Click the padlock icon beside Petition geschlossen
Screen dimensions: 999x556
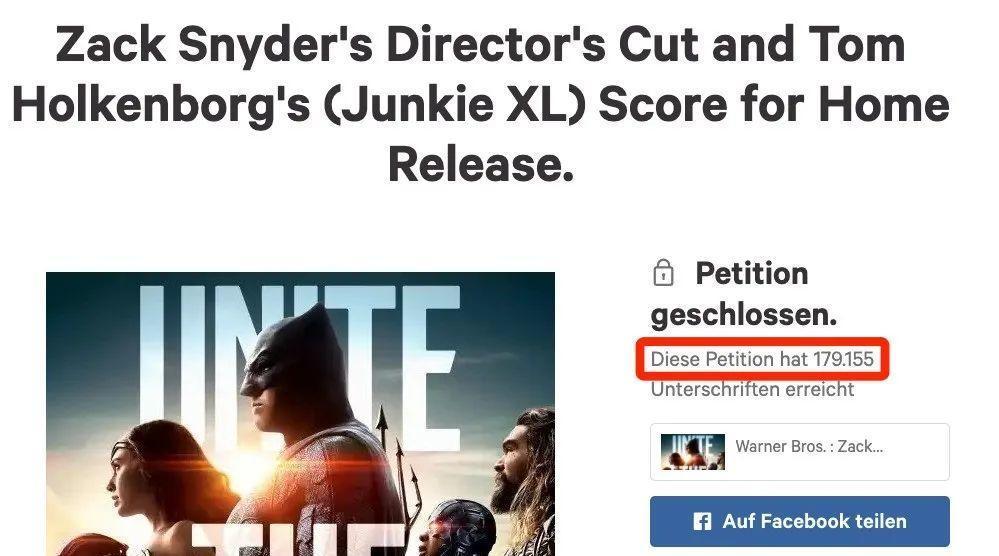point(663,273)
